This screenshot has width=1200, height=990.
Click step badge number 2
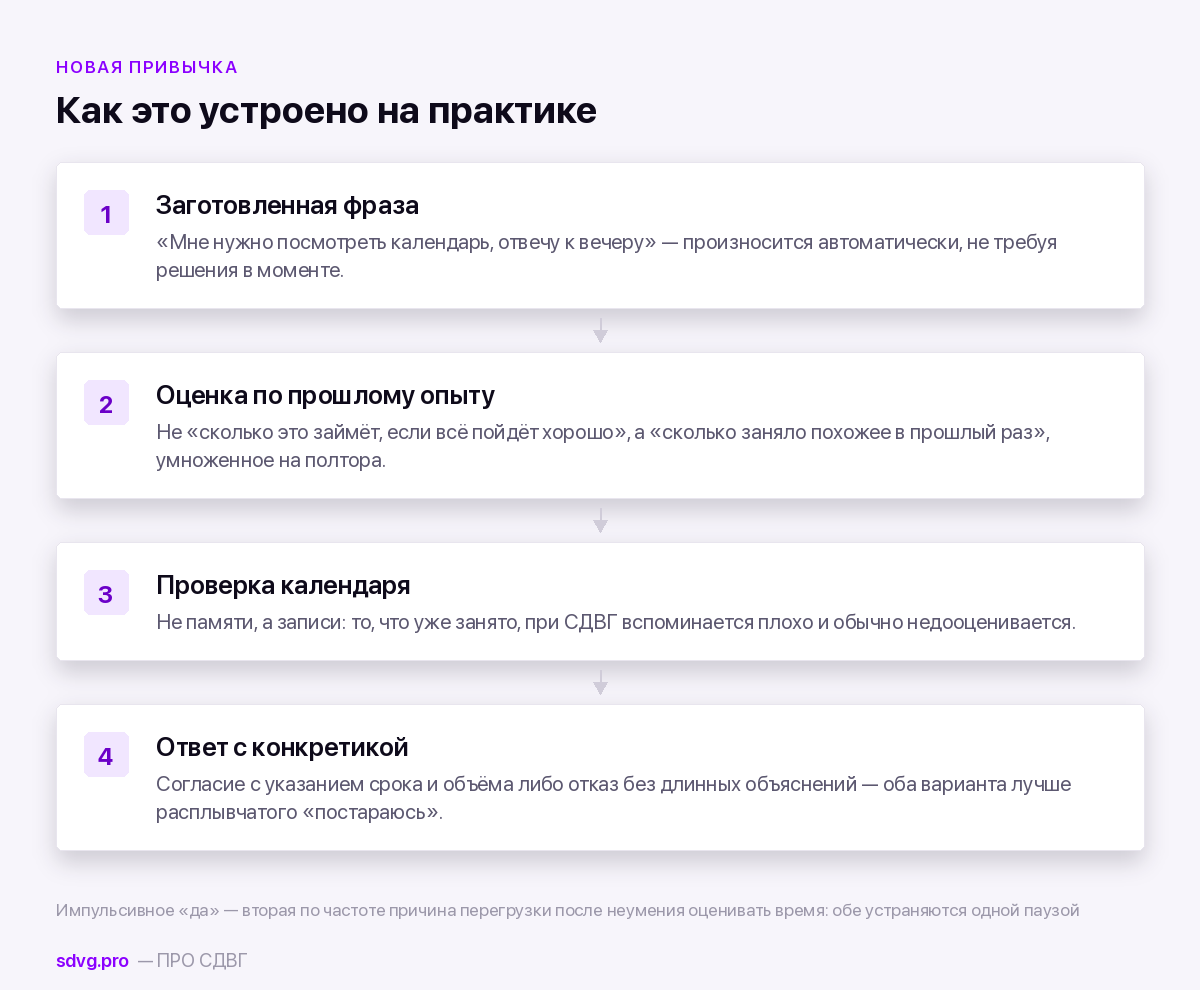tap(106, 403)
